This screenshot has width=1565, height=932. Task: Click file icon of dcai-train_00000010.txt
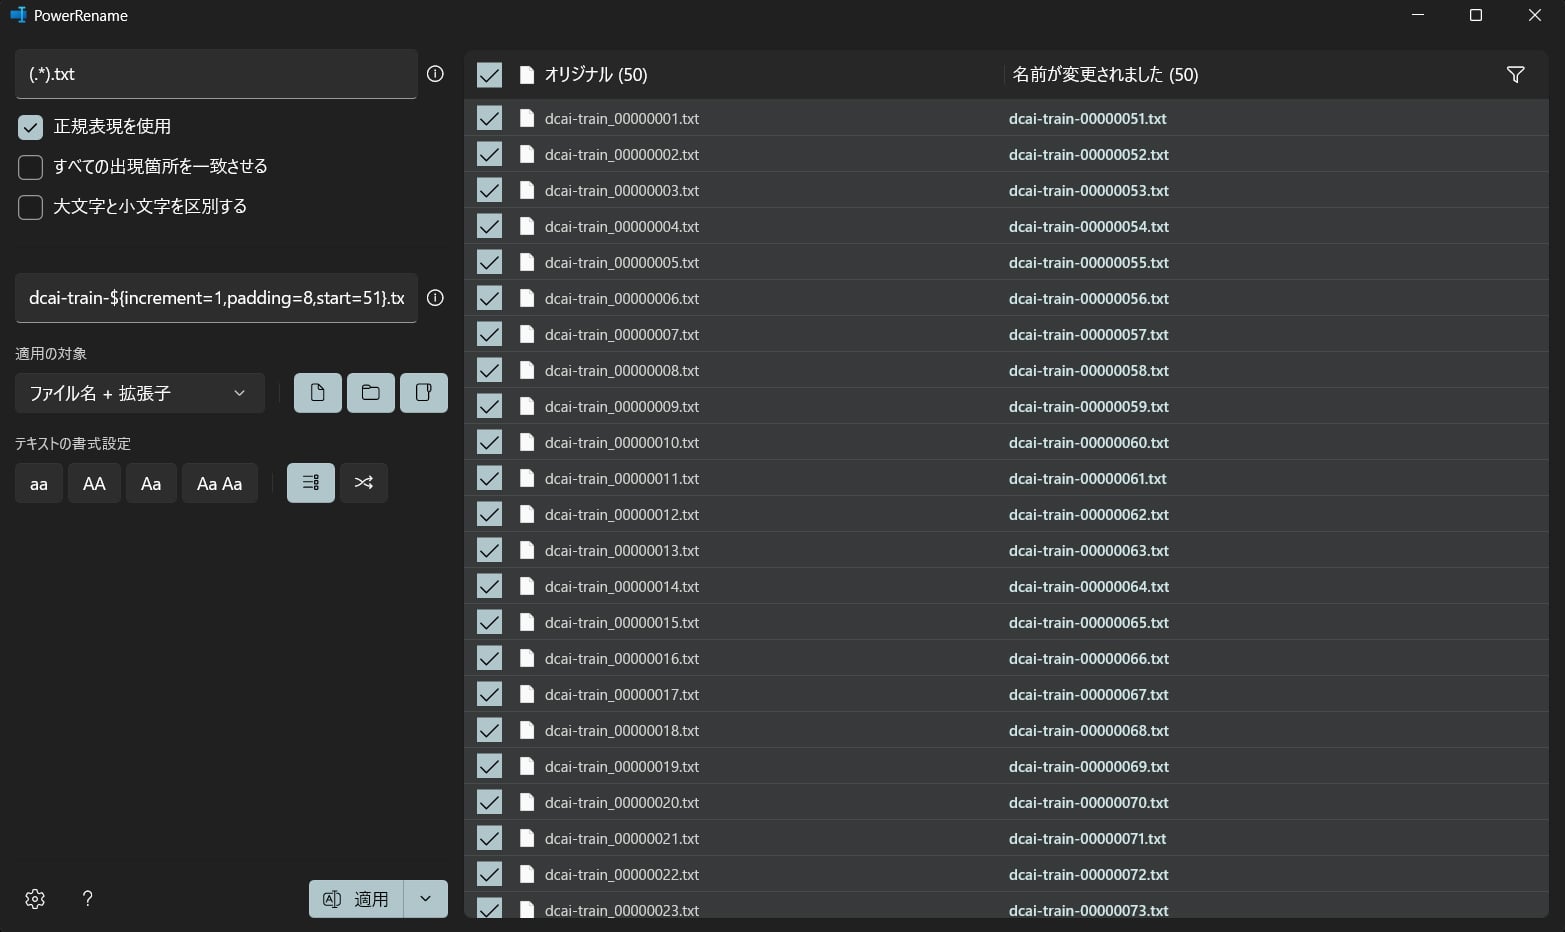[527, 442]
